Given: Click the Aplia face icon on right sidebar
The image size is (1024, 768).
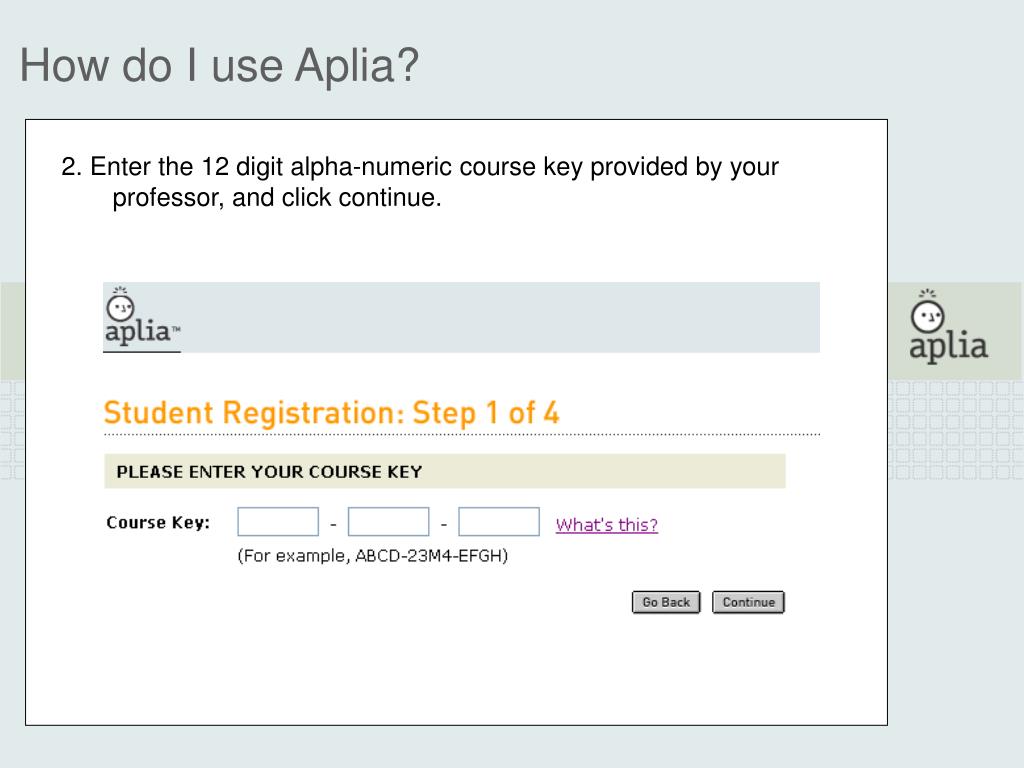Looking at the screenshot, I should click(928, 311).
